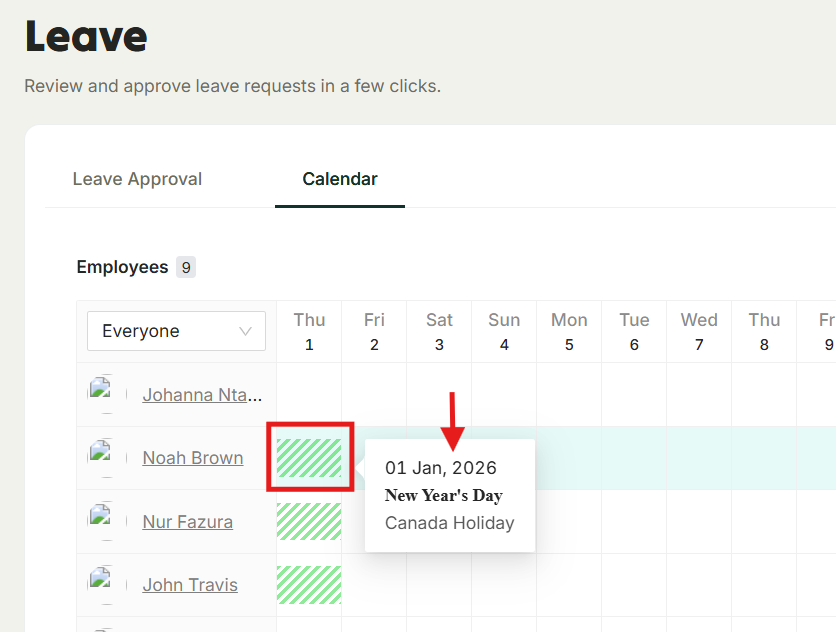This screenshot has height=632, width=836.
Task: Open John Travis employee link
Action: click(190, 585)
